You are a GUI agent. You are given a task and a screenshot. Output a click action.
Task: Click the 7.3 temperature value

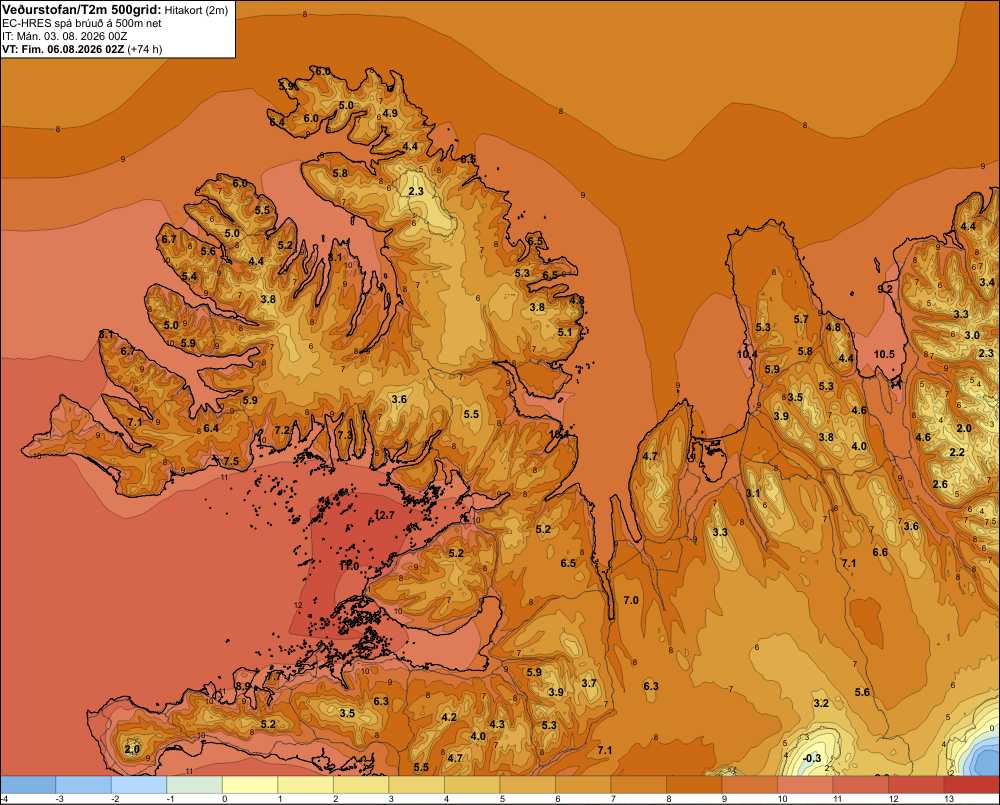click(x=344, y=434)
